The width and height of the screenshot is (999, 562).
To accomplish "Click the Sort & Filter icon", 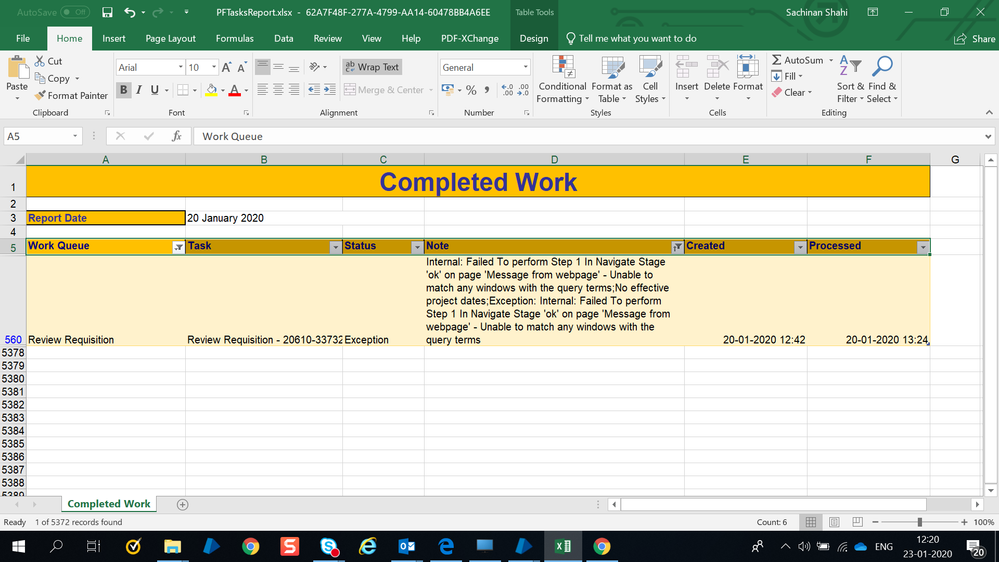I will [847, 80].
